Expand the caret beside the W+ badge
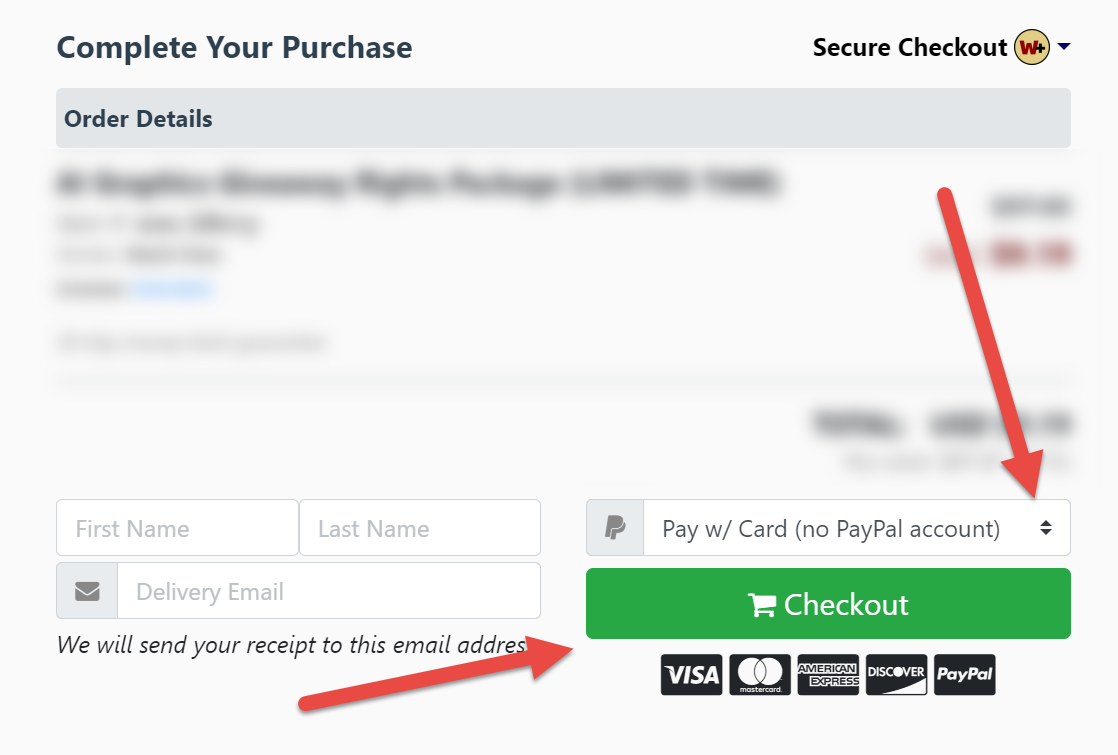Viewport: 1118px width, 755px height. 1063,47
